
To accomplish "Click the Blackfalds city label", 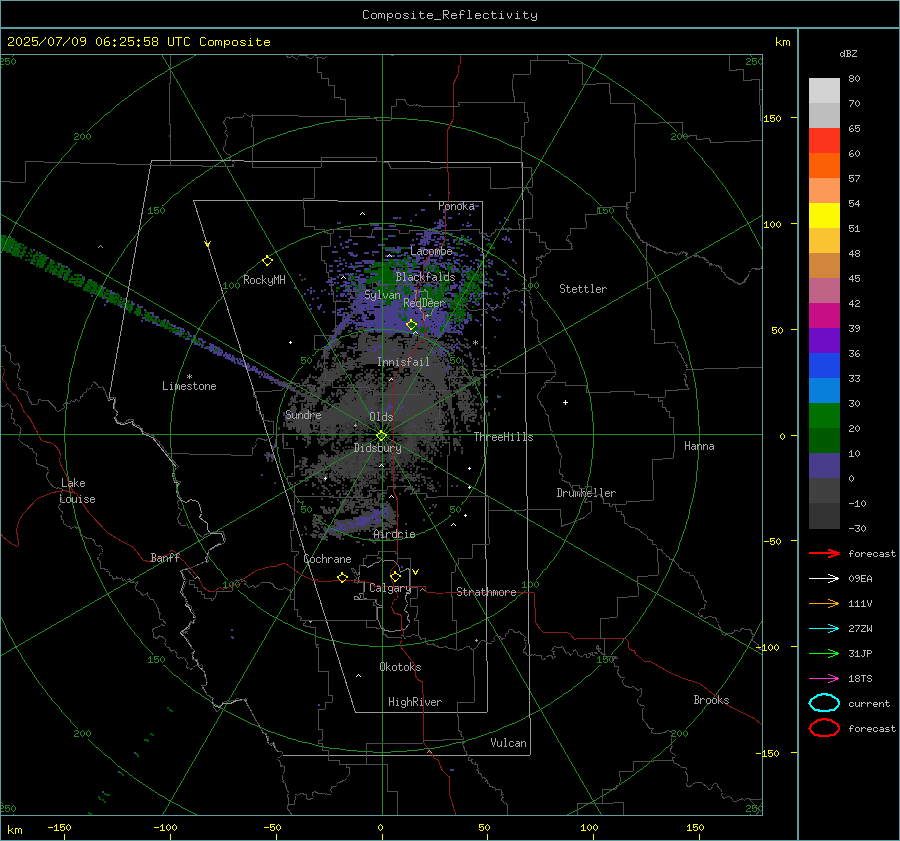I will [x=425, y=277].
